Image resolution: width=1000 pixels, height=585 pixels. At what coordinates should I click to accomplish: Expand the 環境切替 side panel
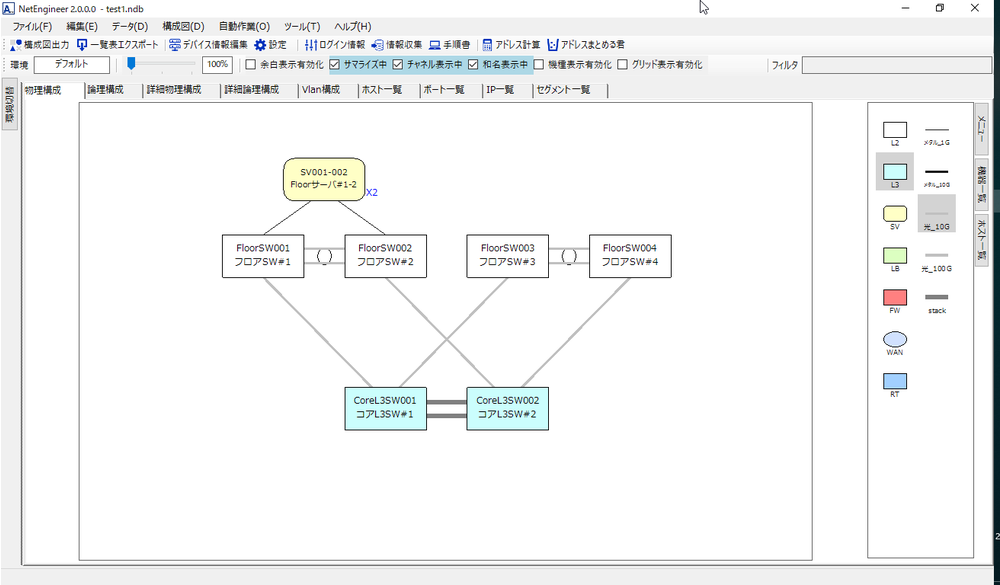[x=9, y=104]
